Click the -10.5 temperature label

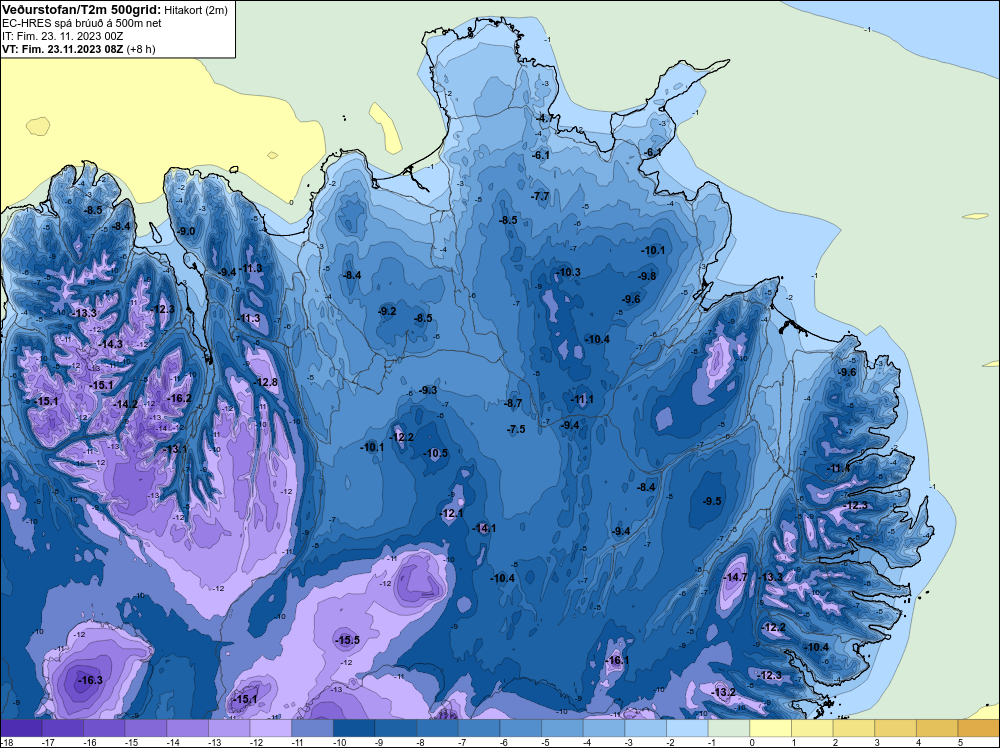[436, 453]
